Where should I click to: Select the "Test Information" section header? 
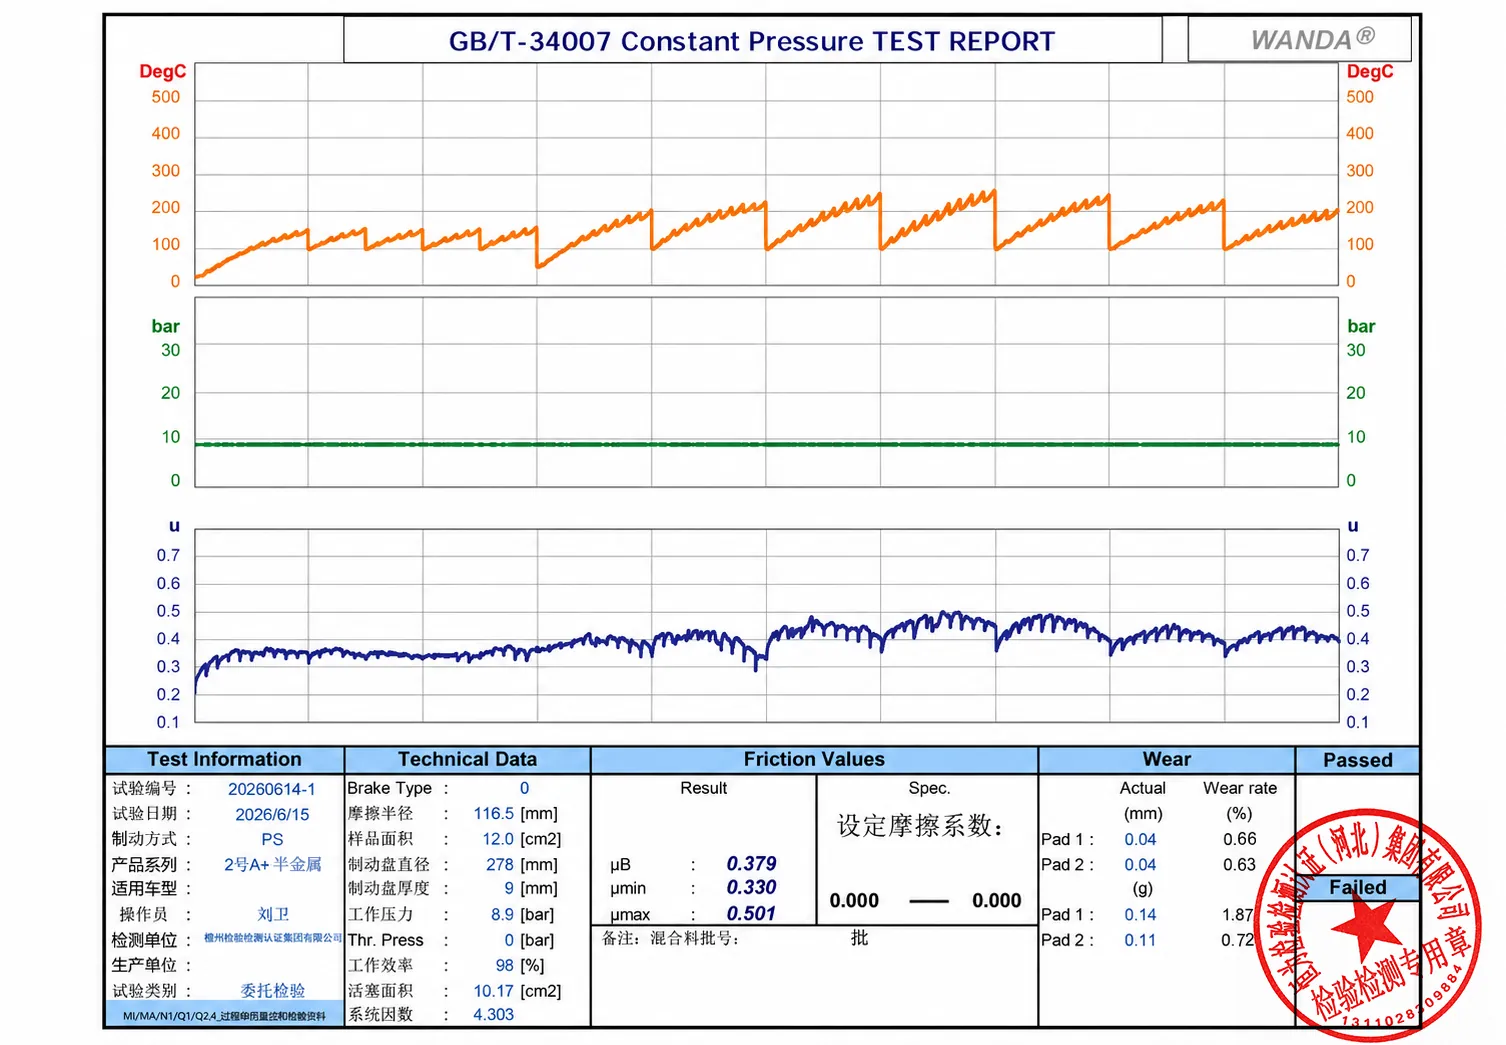(x=224, y=759)
